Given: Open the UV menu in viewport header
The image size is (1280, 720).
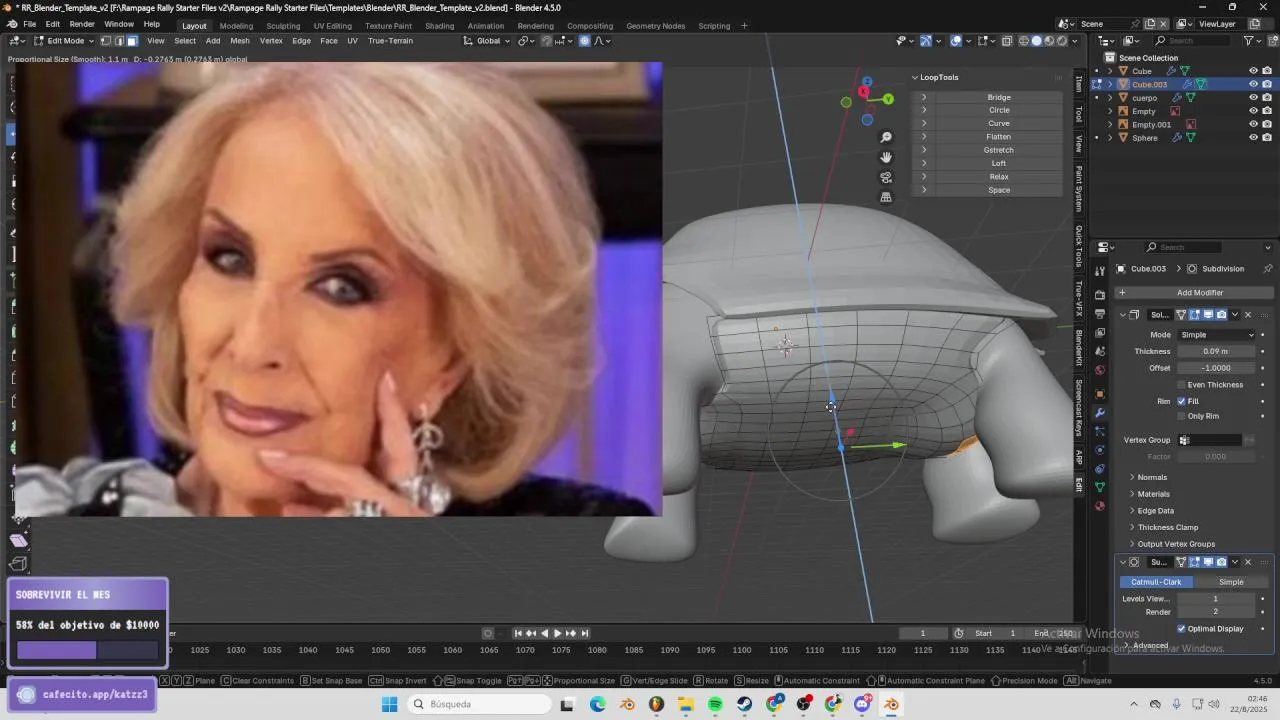Looking at the screenshot, I should [352, 41].
